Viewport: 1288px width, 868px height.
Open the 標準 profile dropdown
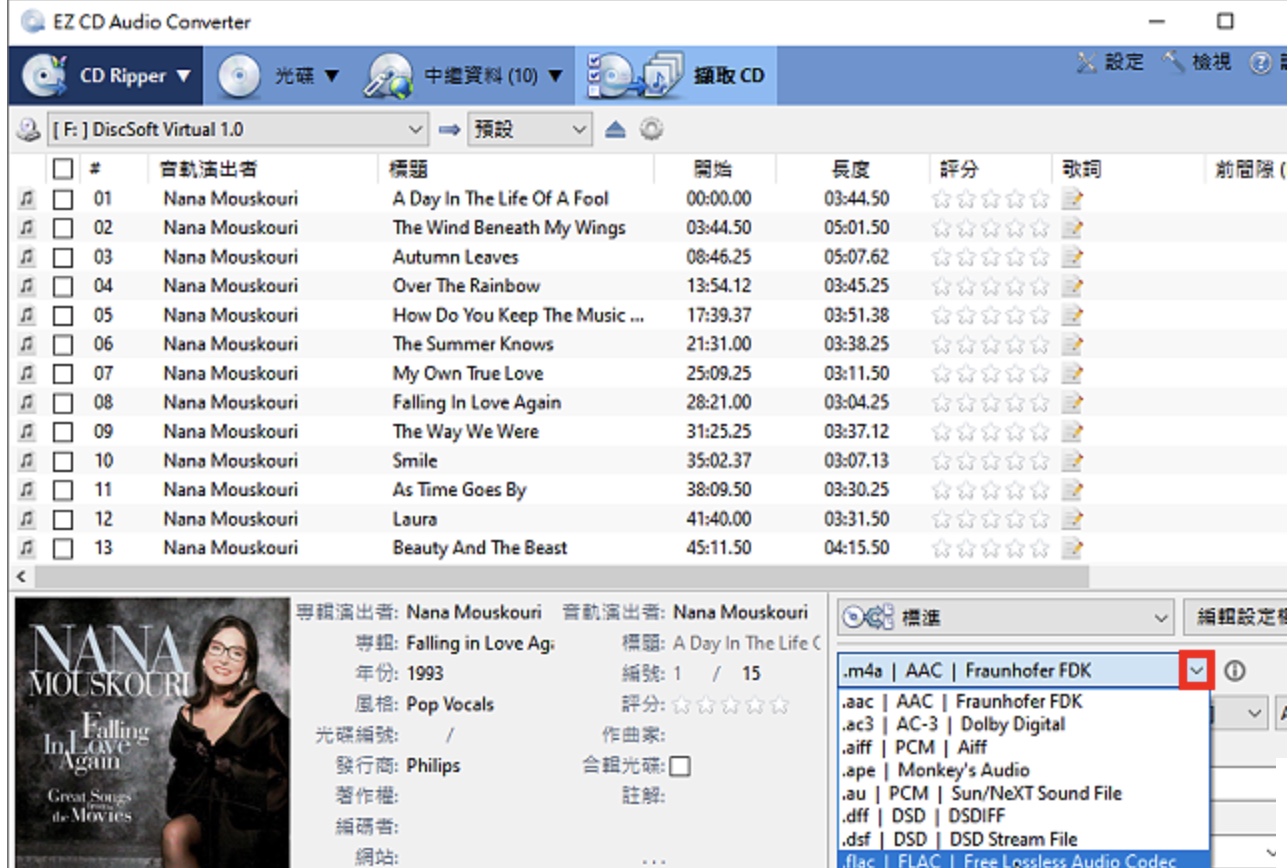[1005, 618]
